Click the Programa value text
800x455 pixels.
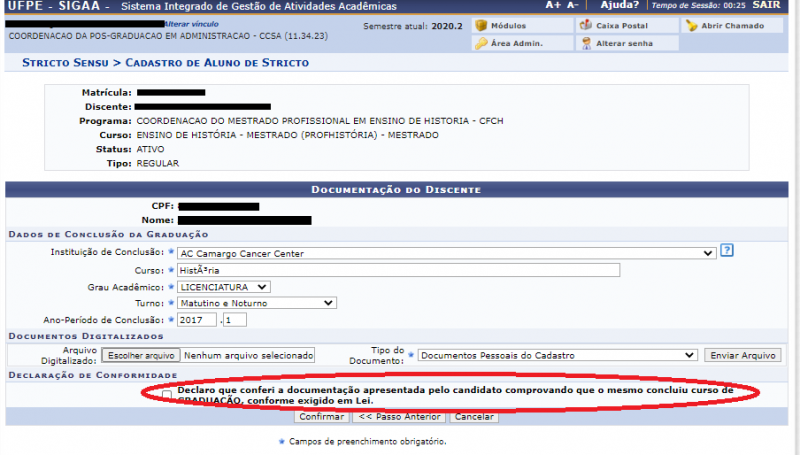click(320, 121)
